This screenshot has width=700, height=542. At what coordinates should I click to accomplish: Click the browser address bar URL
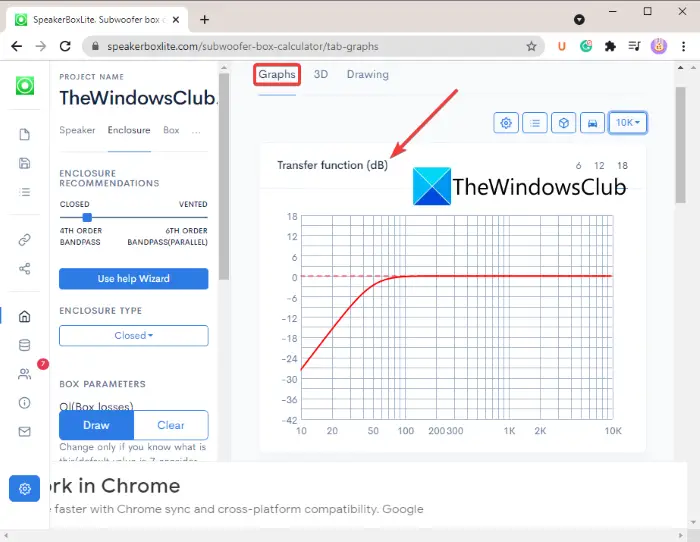tap(242, 46)
